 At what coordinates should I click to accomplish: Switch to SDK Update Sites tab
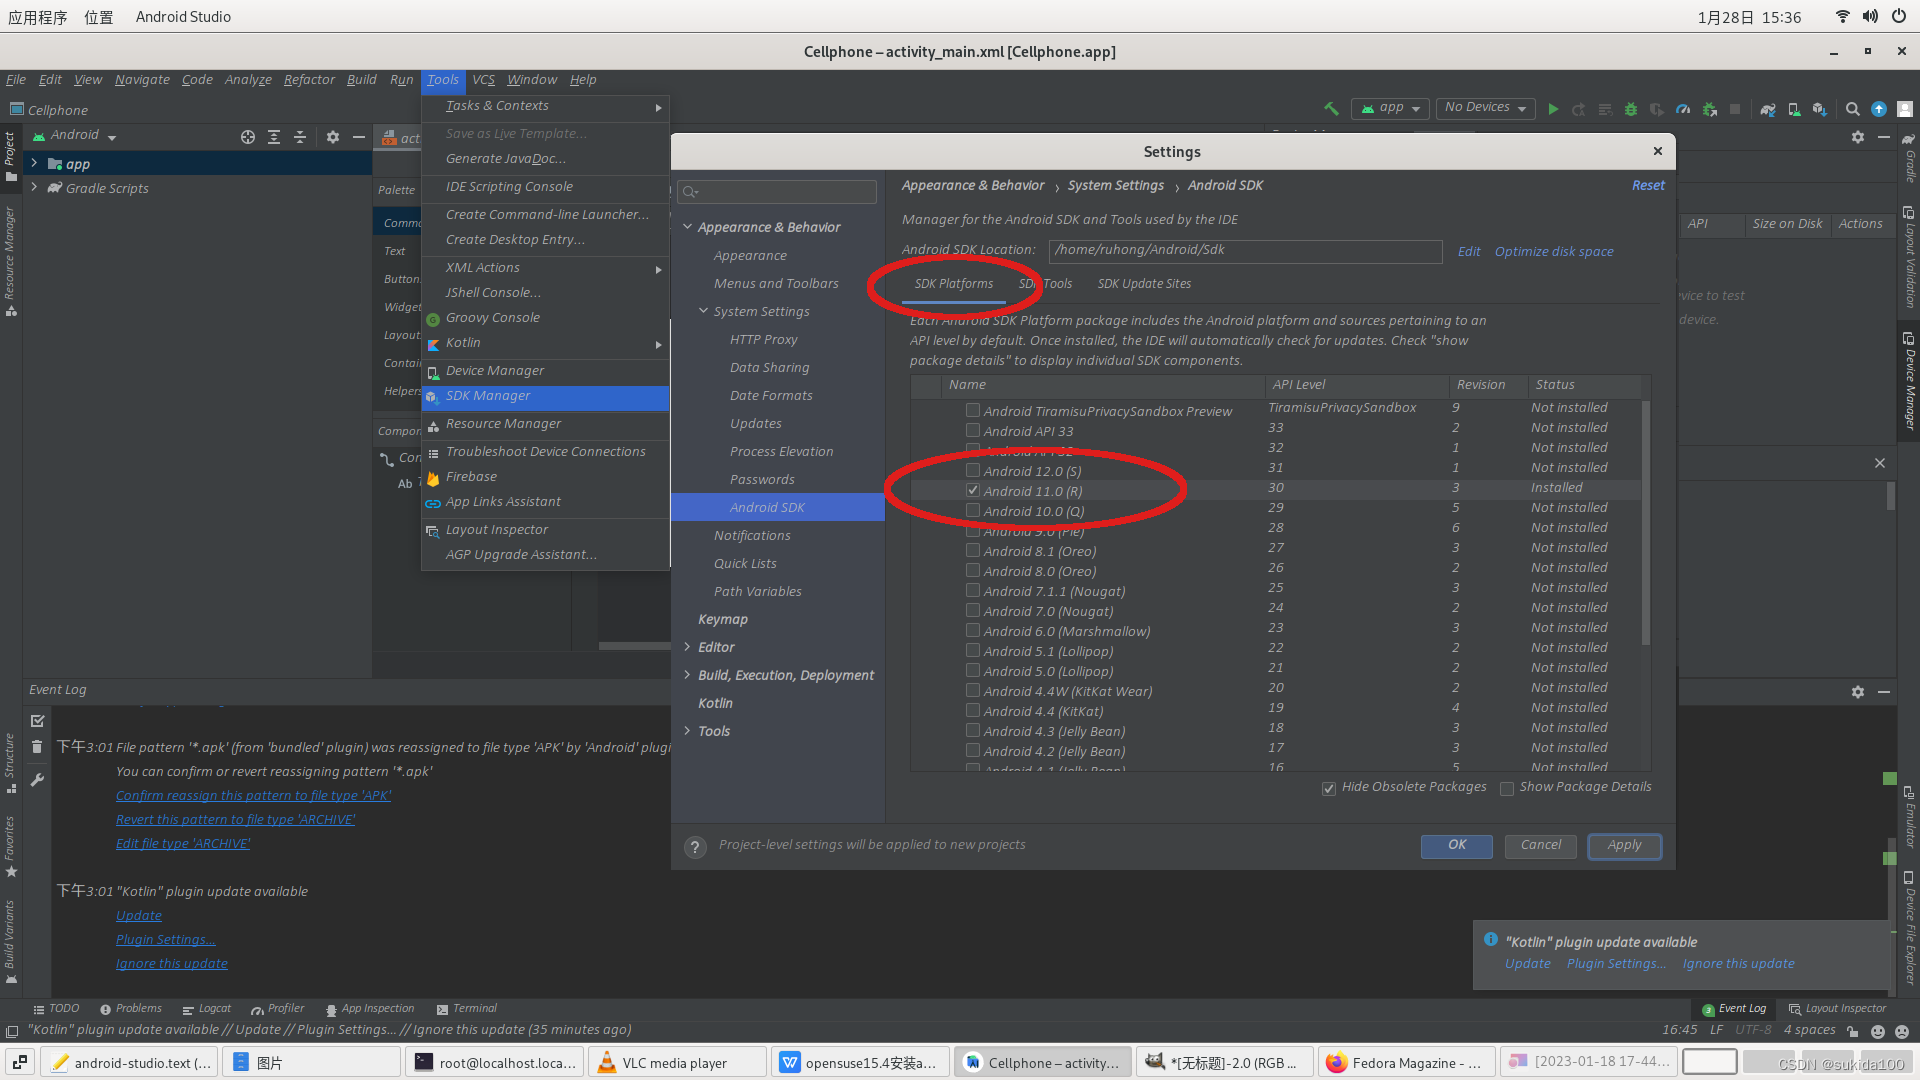(x=1144, y=284)
